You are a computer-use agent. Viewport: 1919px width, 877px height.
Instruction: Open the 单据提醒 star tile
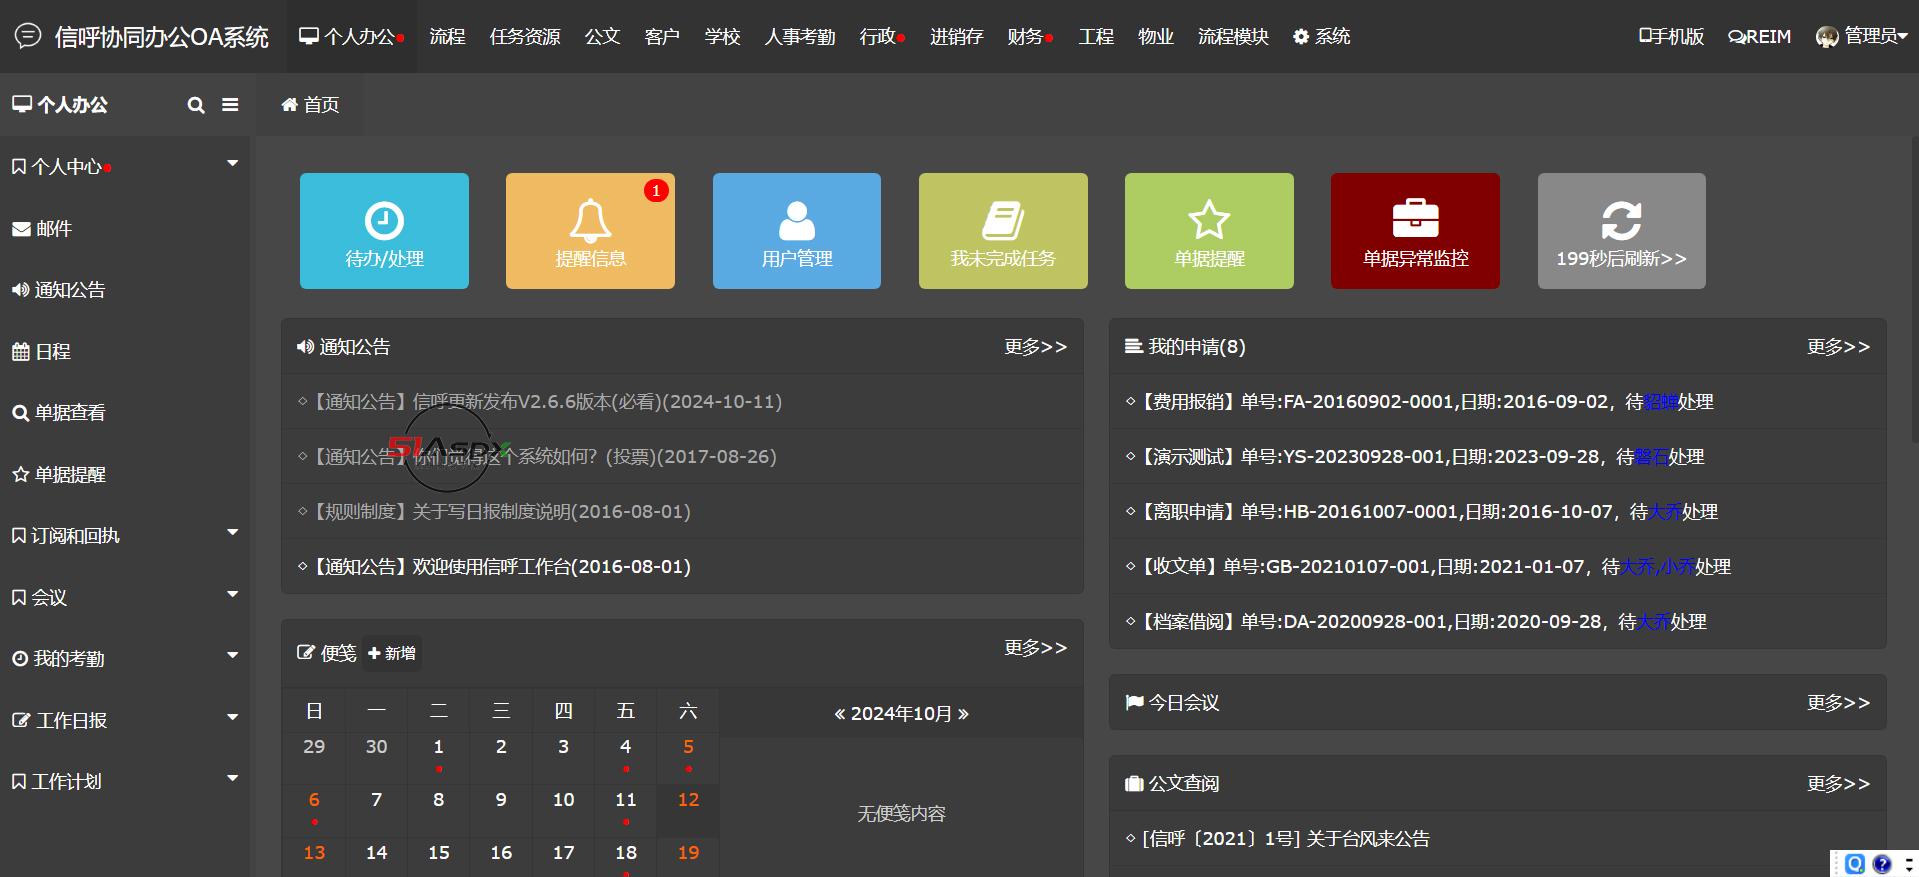[x=1209, y=231]
